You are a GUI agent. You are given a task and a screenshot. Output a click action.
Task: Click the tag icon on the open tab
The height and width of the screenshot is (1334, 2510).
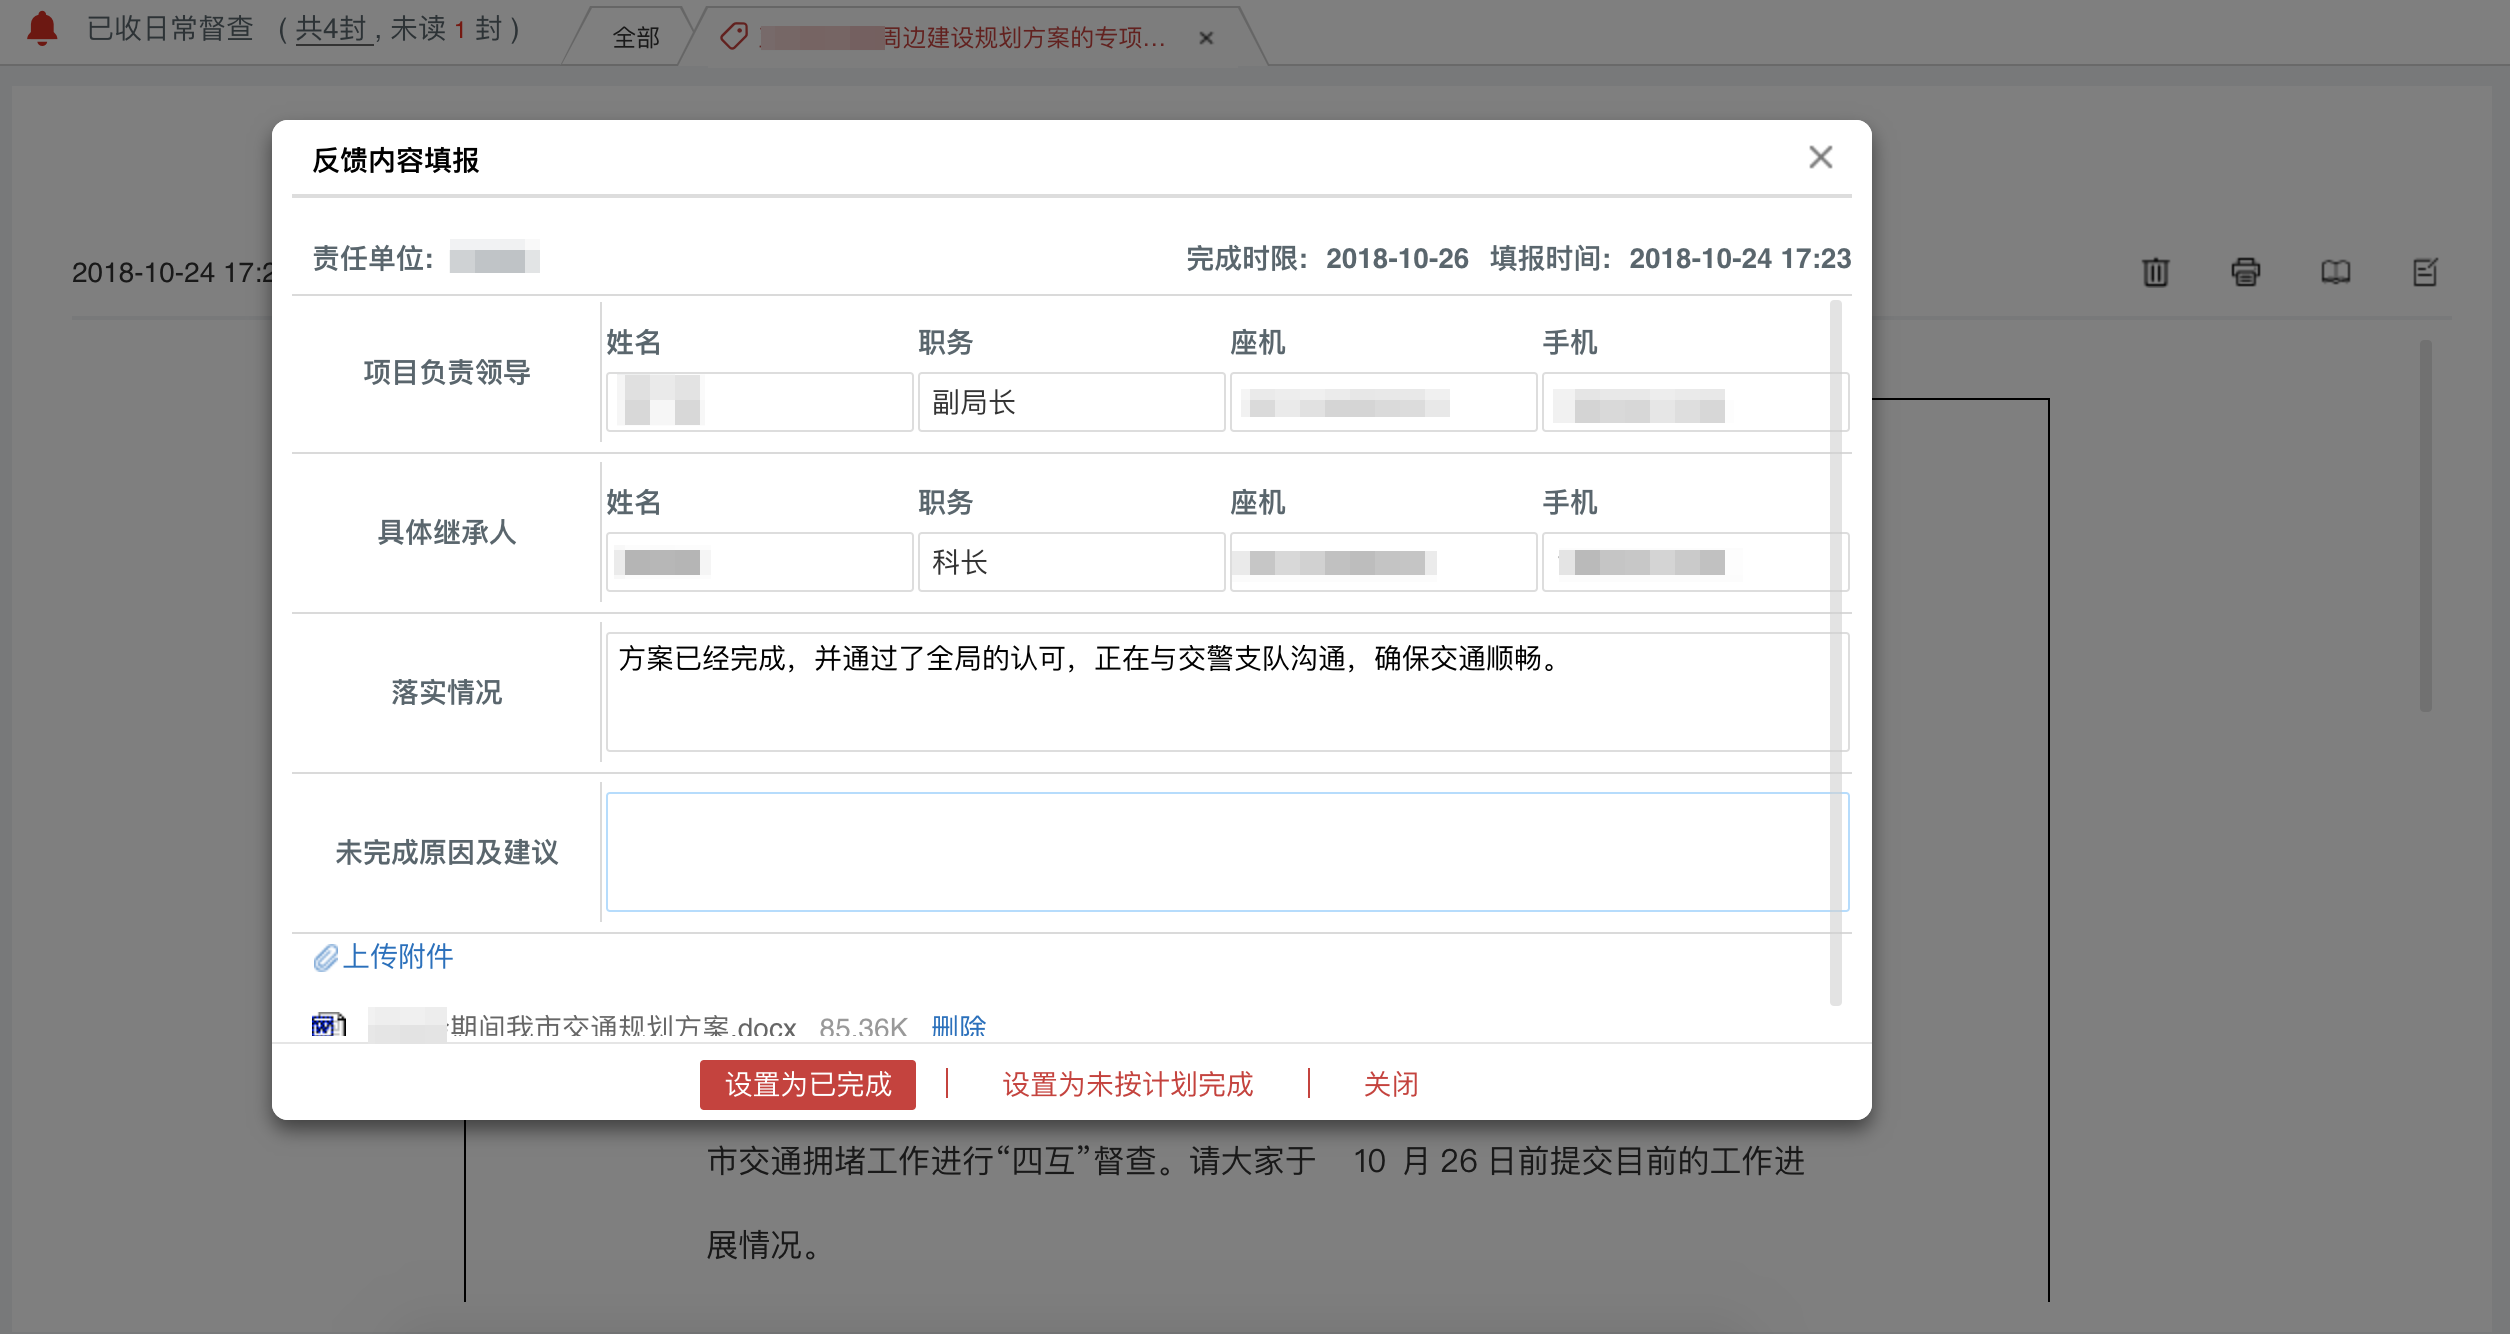735,37
